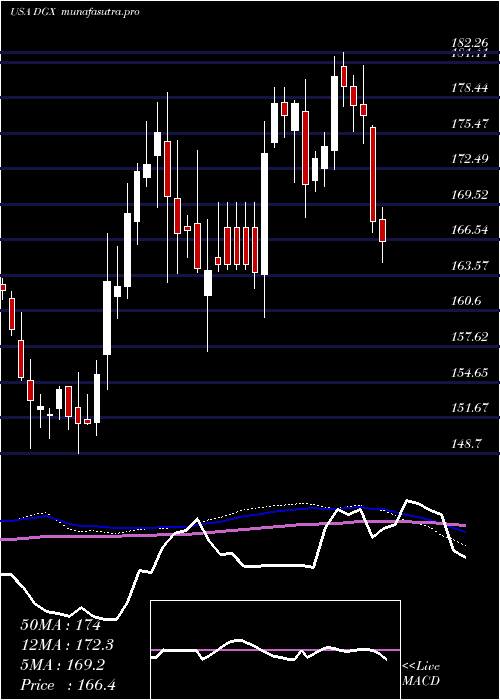Click the 169.52 price label

click(469, 194)
